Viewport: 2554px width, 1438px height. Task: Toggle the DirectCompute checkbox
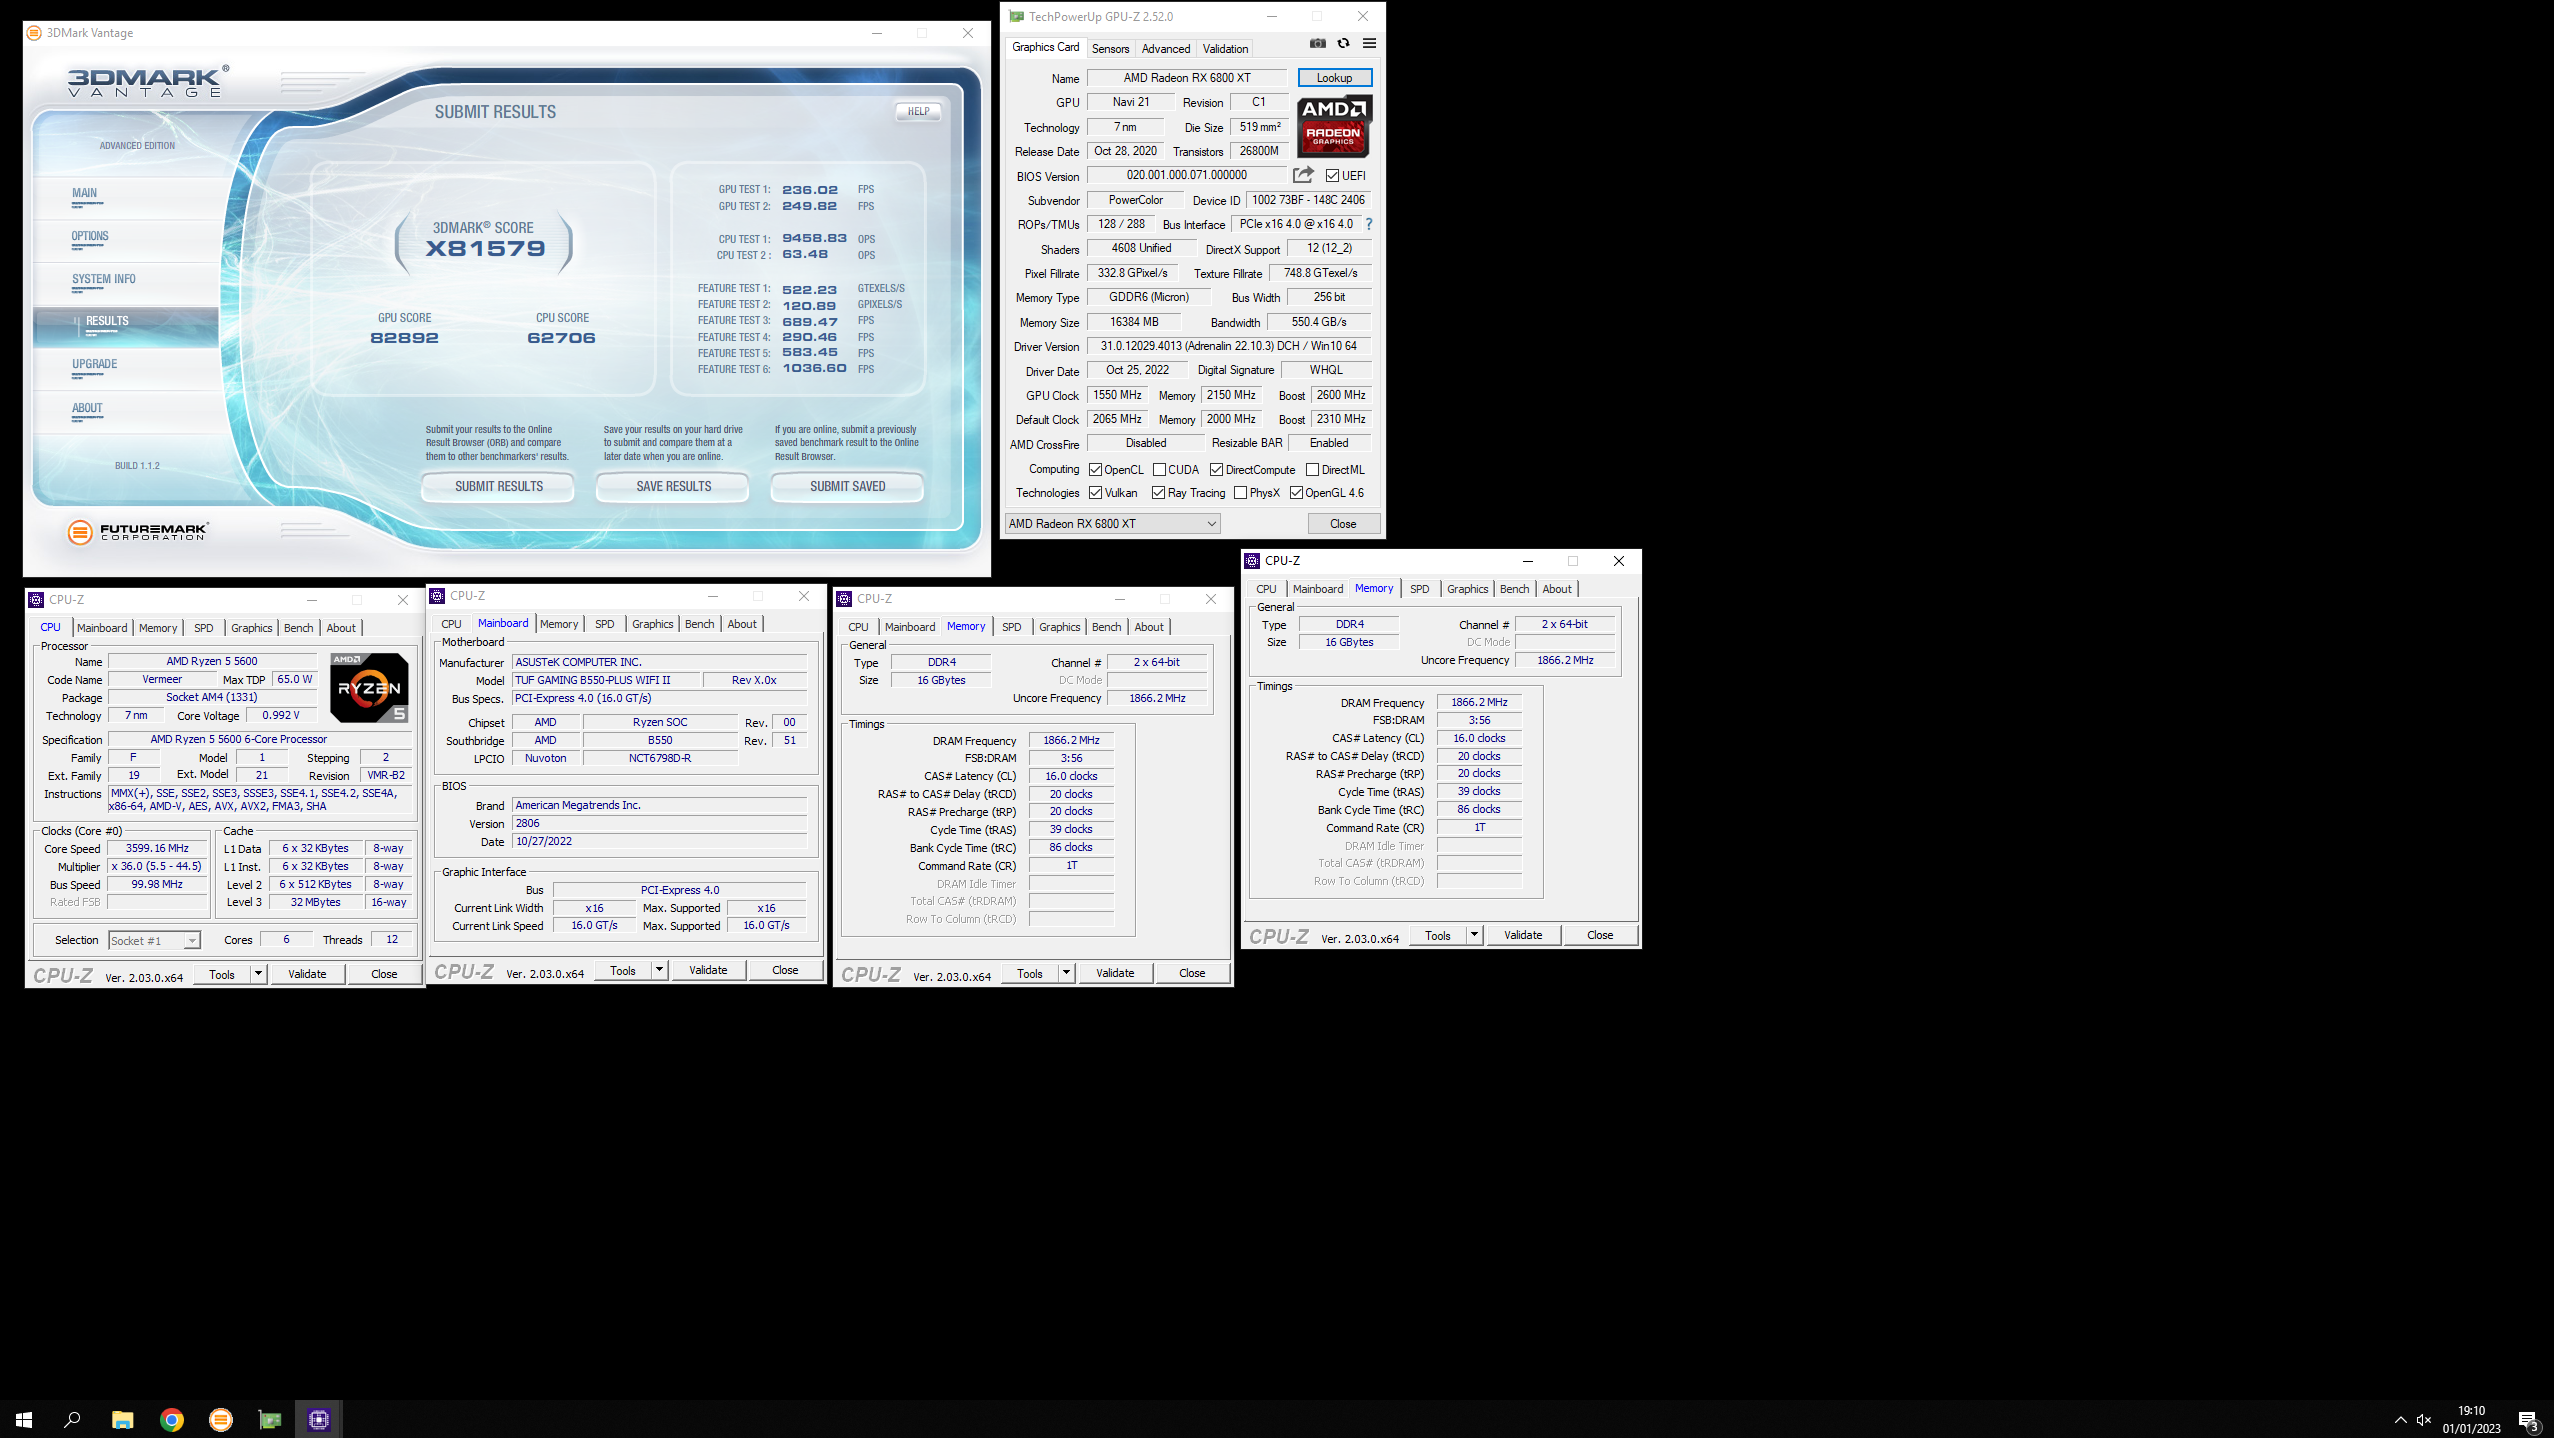pyautogui.click(x=1216, y=470)
